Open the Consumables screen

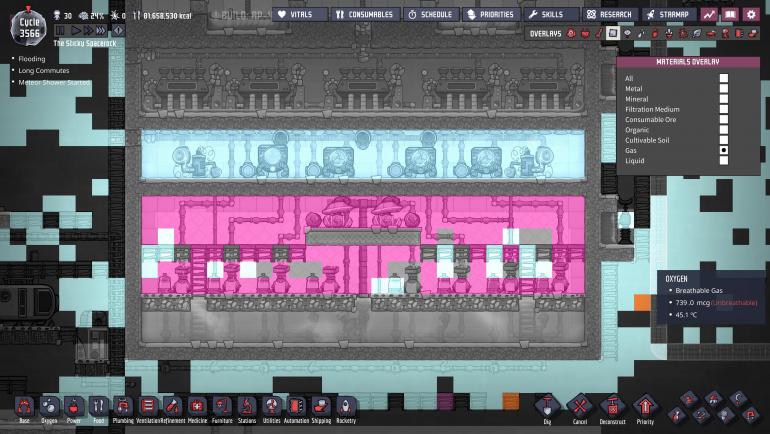(365, 15)
